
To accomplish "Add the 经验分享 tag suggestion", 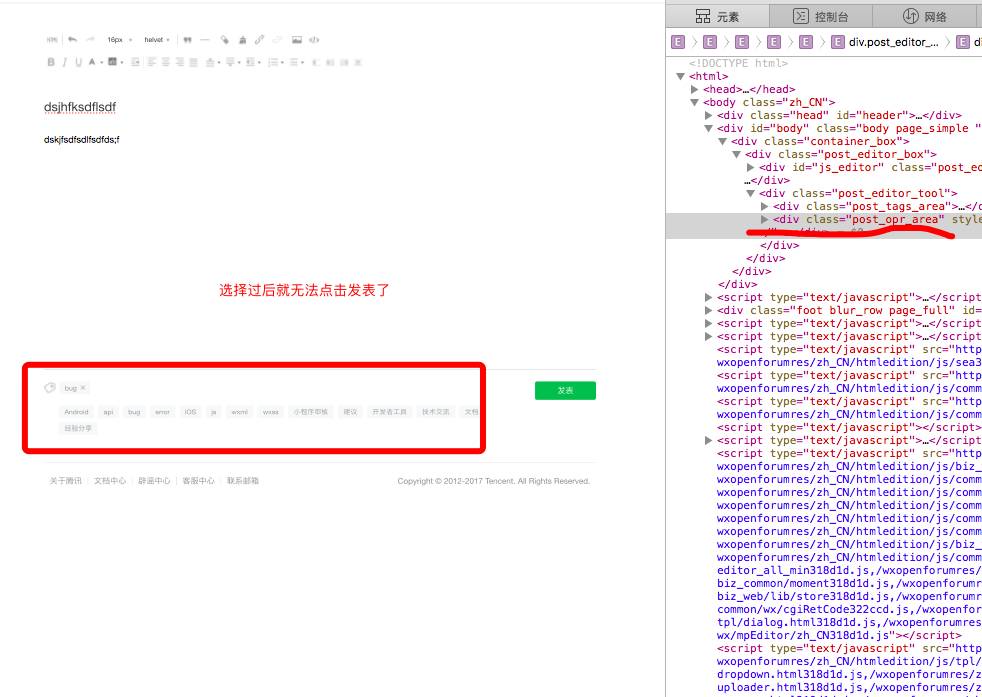I will [78, 428].
